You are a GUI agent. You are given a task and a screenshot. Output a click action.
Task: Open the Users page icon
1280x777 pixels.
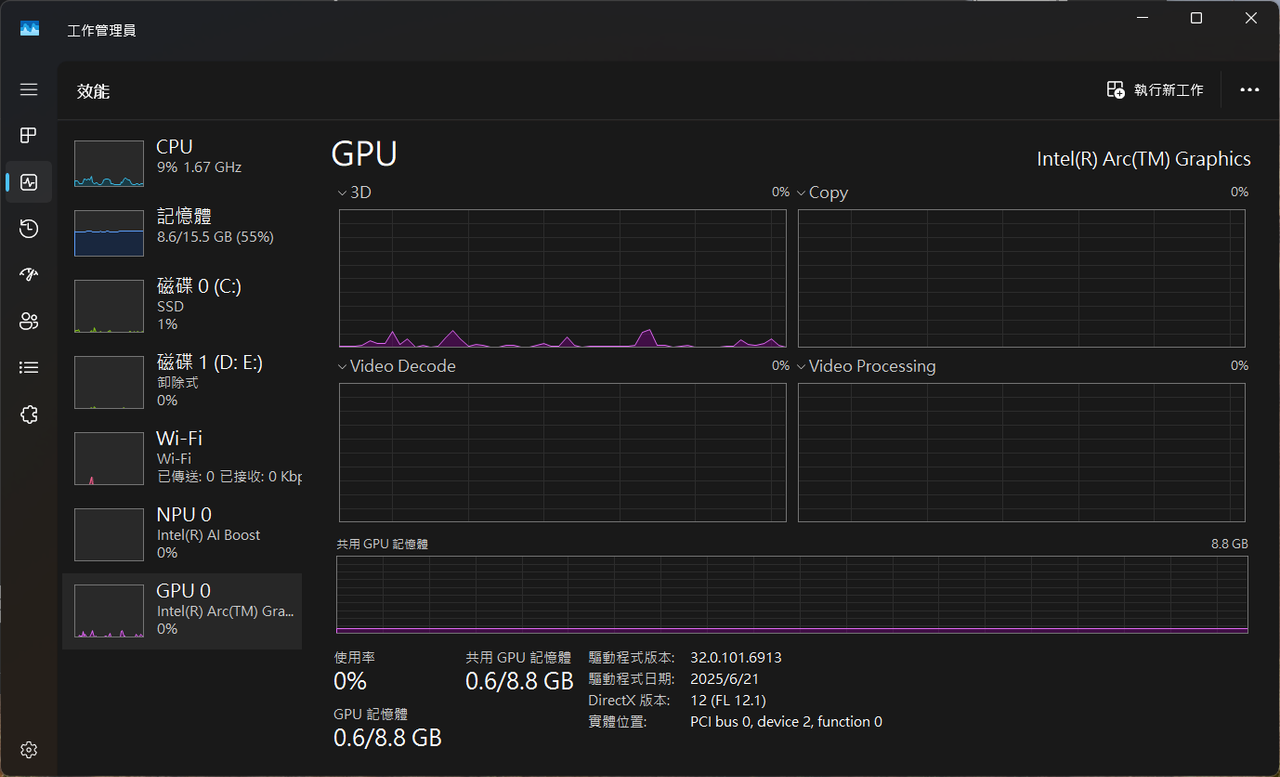click(29, 321)
